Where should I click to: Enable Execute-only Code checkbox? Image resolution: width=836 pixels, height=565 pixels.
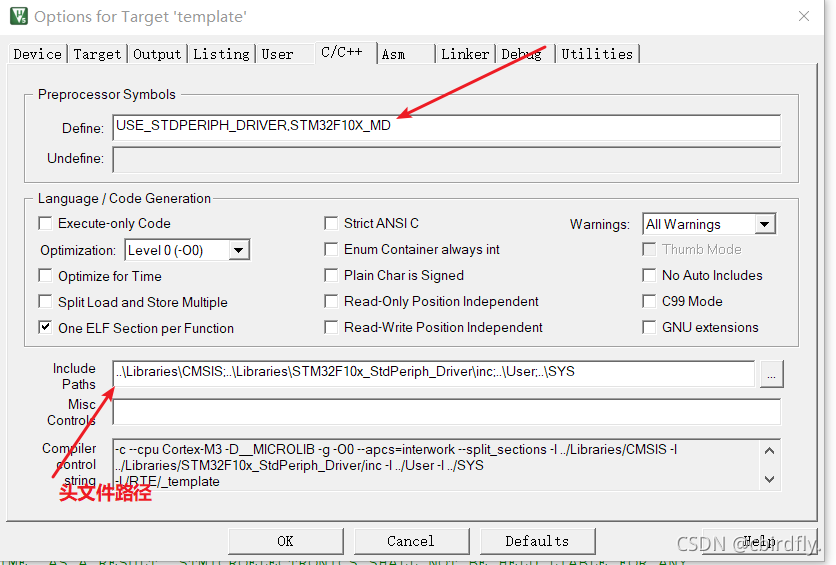click(45, 223)
